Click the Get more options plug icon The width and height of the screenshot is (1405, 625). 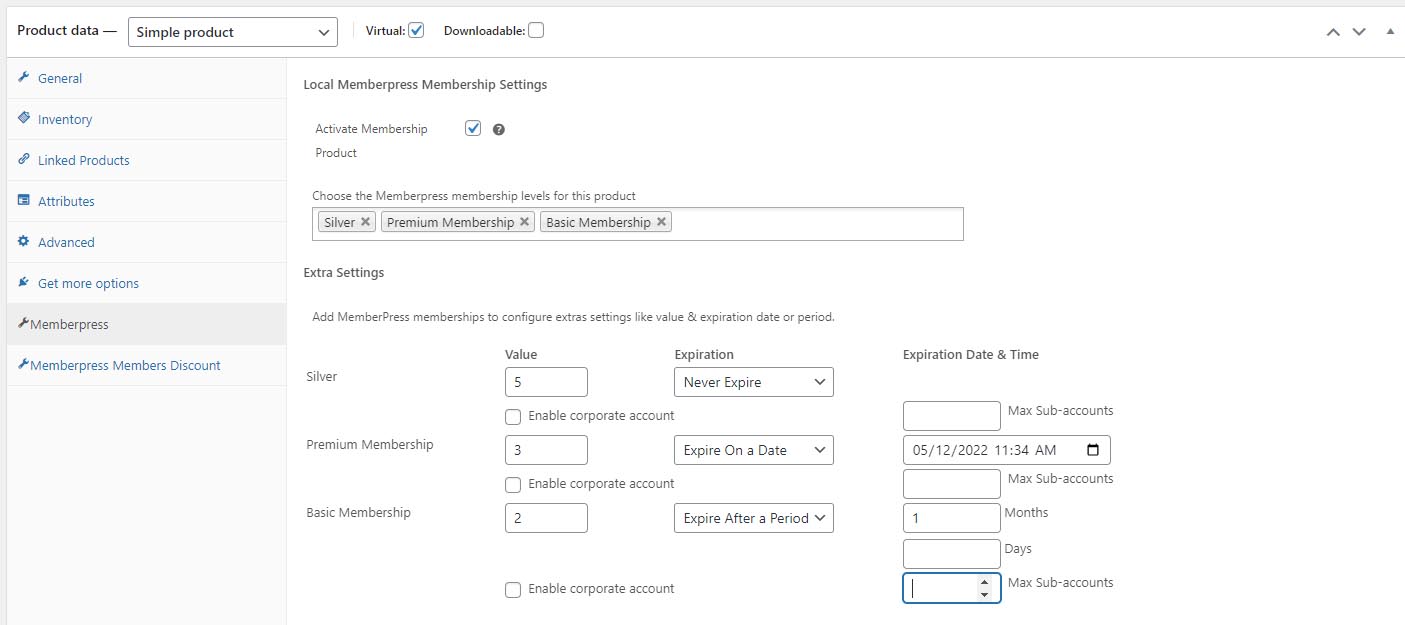[x=24, y=283]
